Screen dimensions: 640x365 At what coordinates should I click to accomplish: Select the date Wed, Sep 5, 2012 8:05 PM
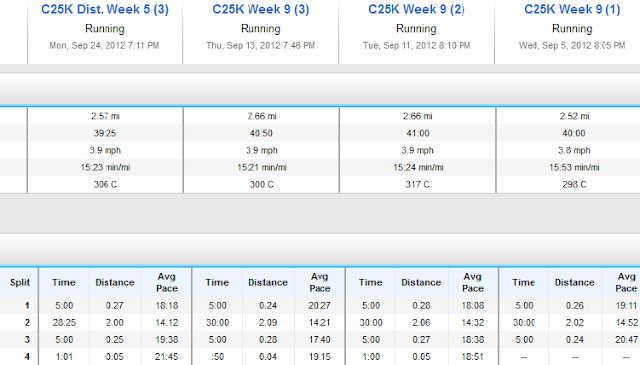(x=572, y=45)
